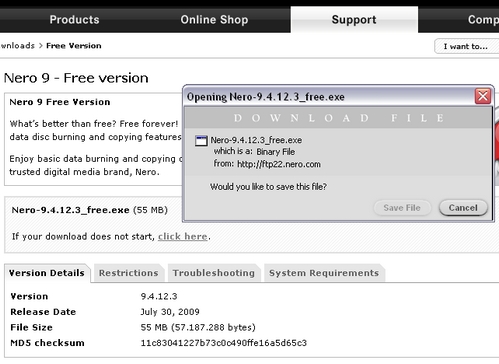This screenshot has width=499, height=364.
Task: Click the release date July 30, 2009
Action: coord(170,312)
